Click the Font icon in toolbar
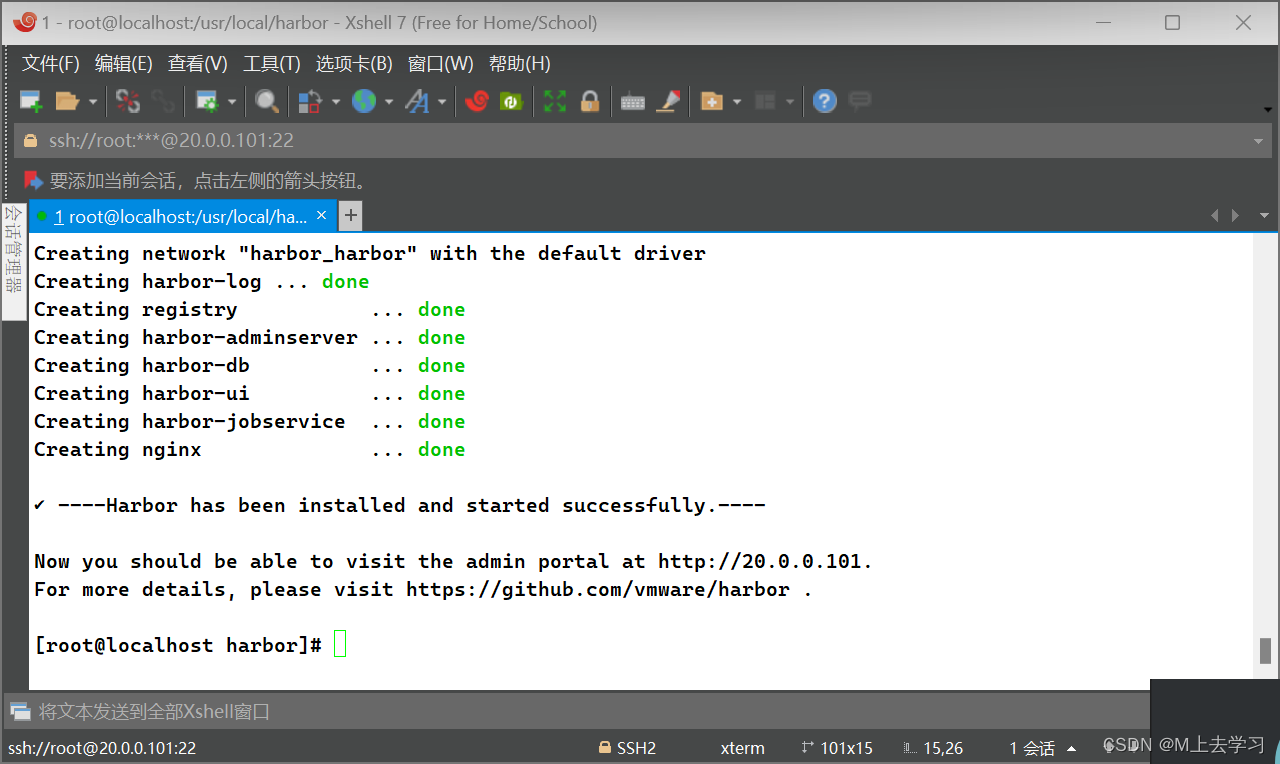The image size is (1280, 764). [x=416, y=101]
